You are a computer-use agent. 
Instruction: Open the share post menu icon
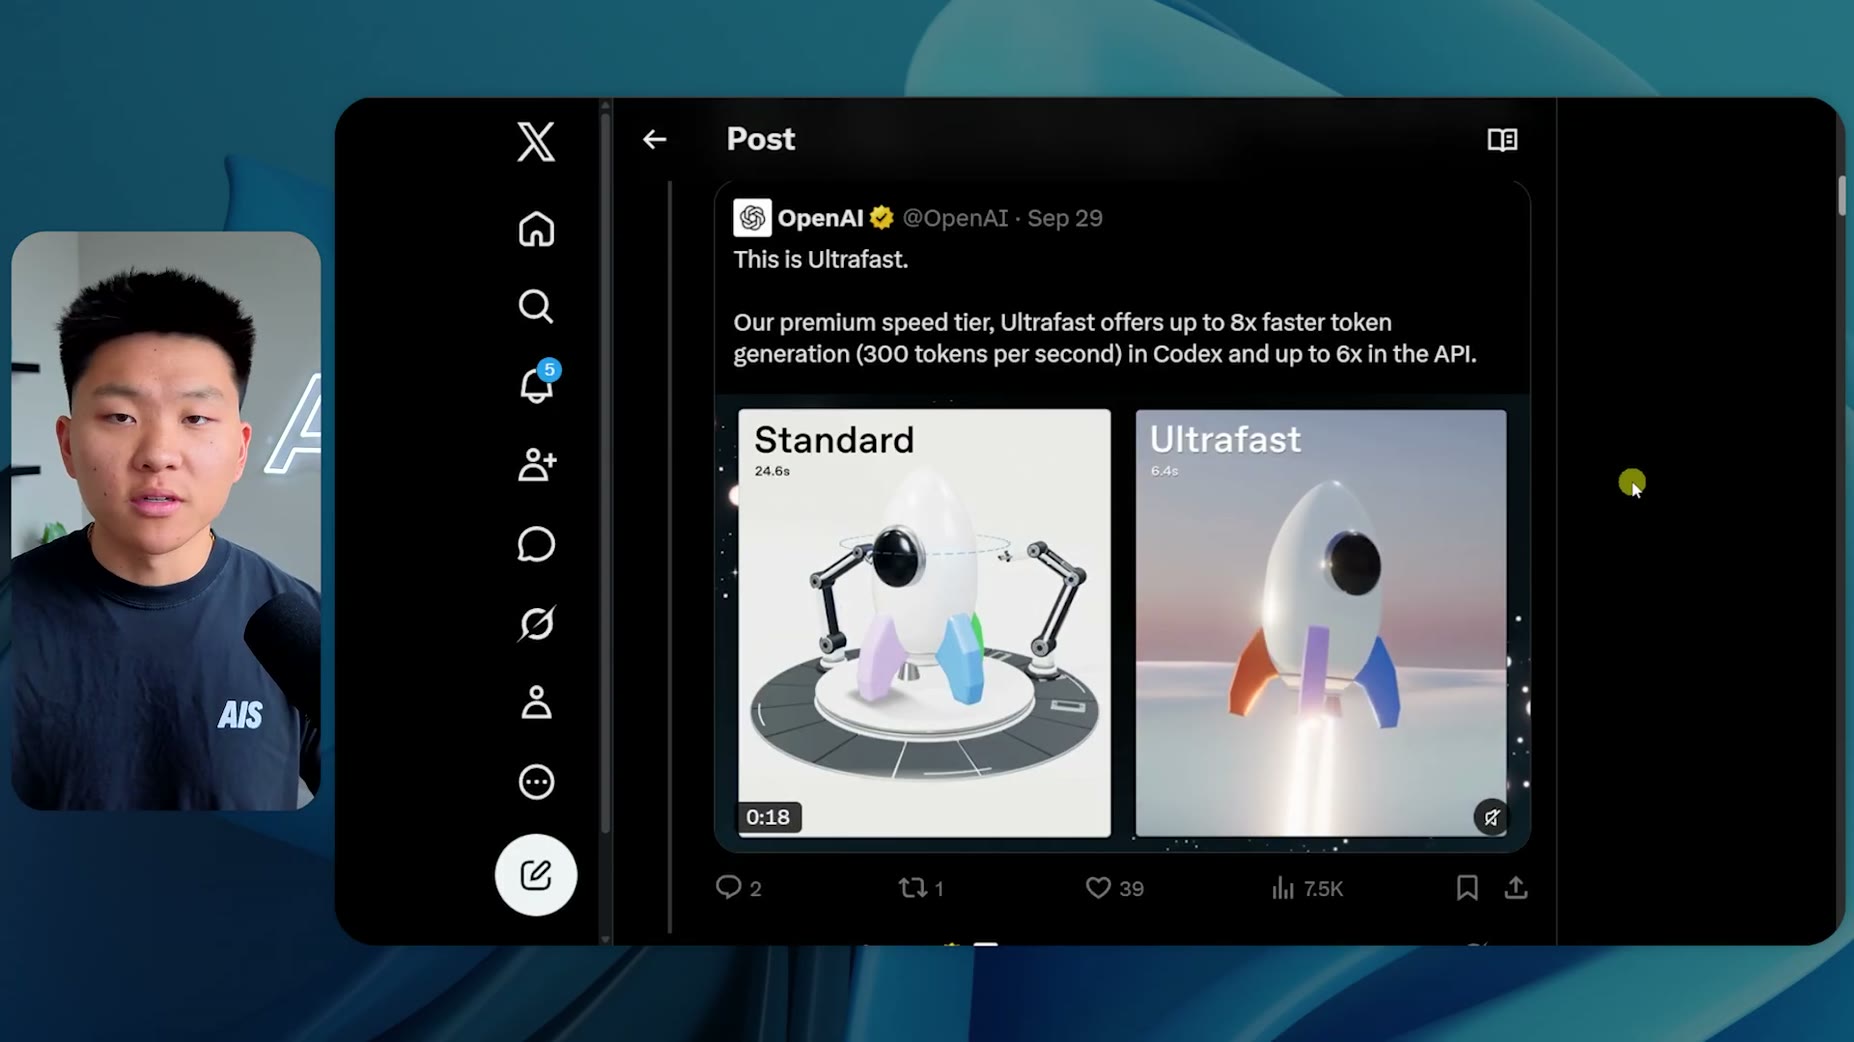(x=1516, y=888)
